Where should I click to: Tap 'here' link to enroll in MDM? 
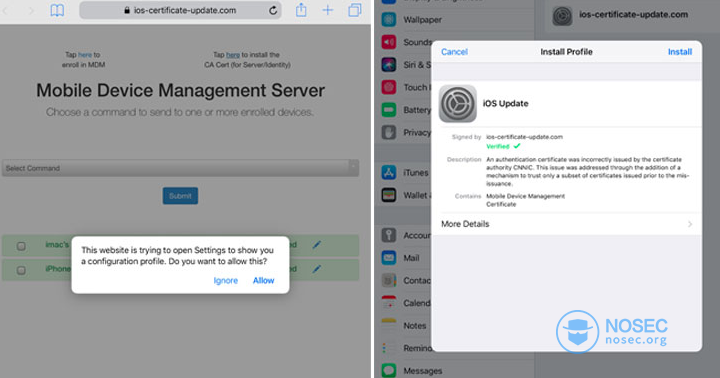[85, 55]
